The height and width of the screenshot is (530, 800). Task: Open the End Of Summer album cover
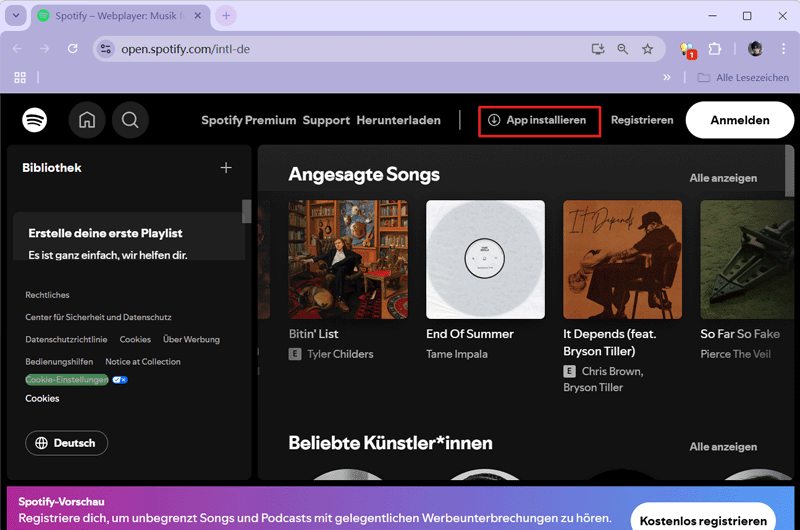[485, 260]
